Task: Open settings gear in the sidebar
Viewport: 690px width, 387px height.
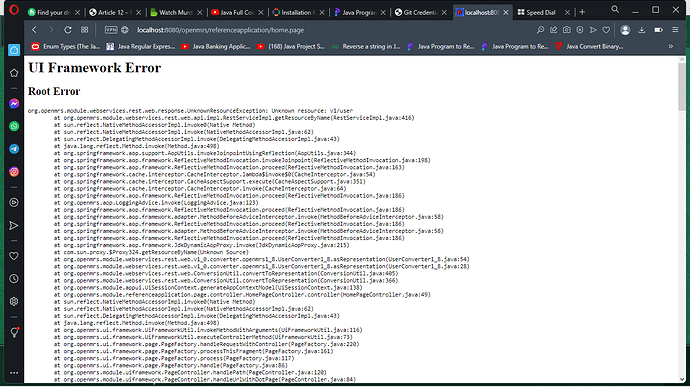Action: (x=14, y=302)
